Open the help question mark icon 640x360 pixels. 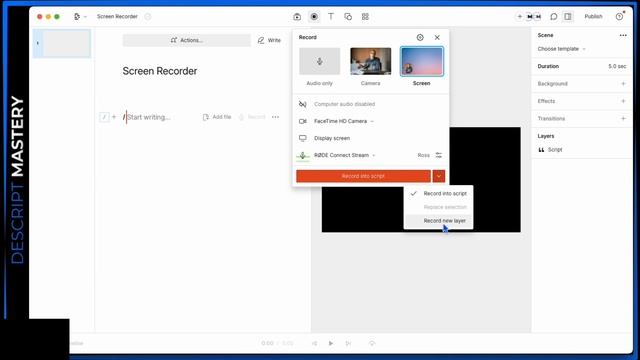tap(619, 17)
